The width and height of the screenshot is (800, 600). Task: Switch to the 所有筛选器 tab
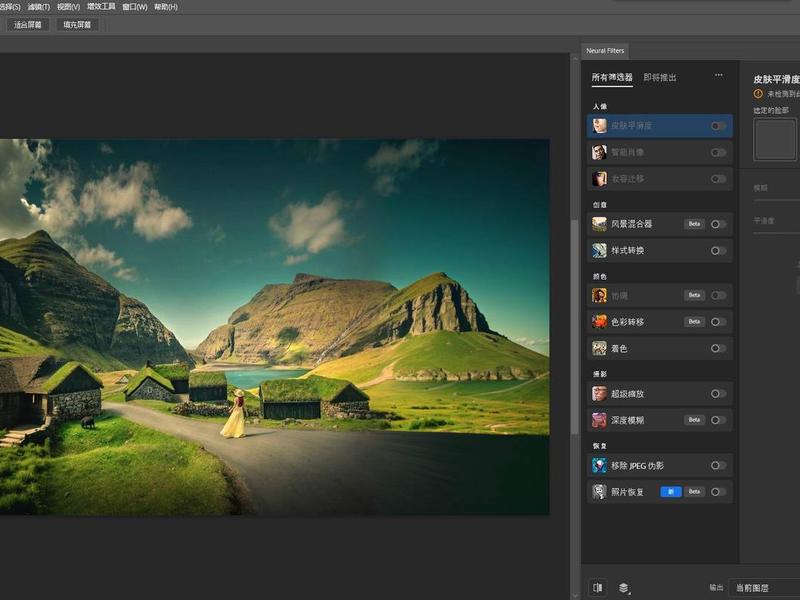(612, 78)
